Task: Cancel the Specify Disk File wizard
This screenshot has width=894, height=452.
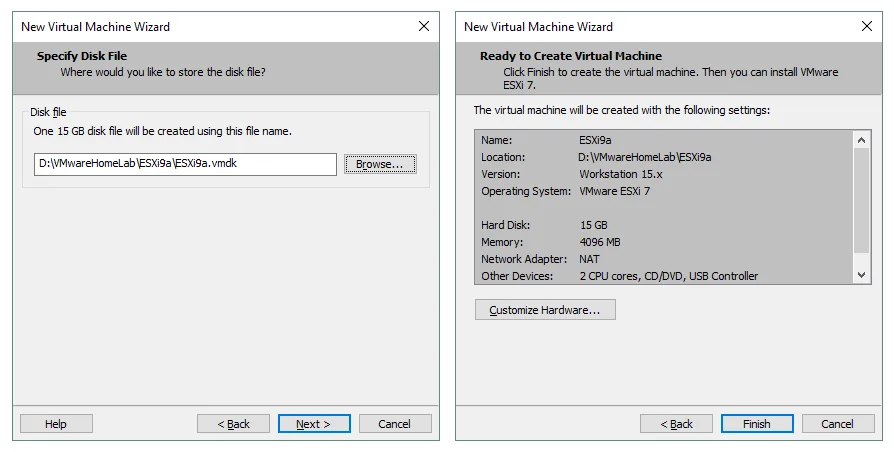Action: tap(395, 424)
